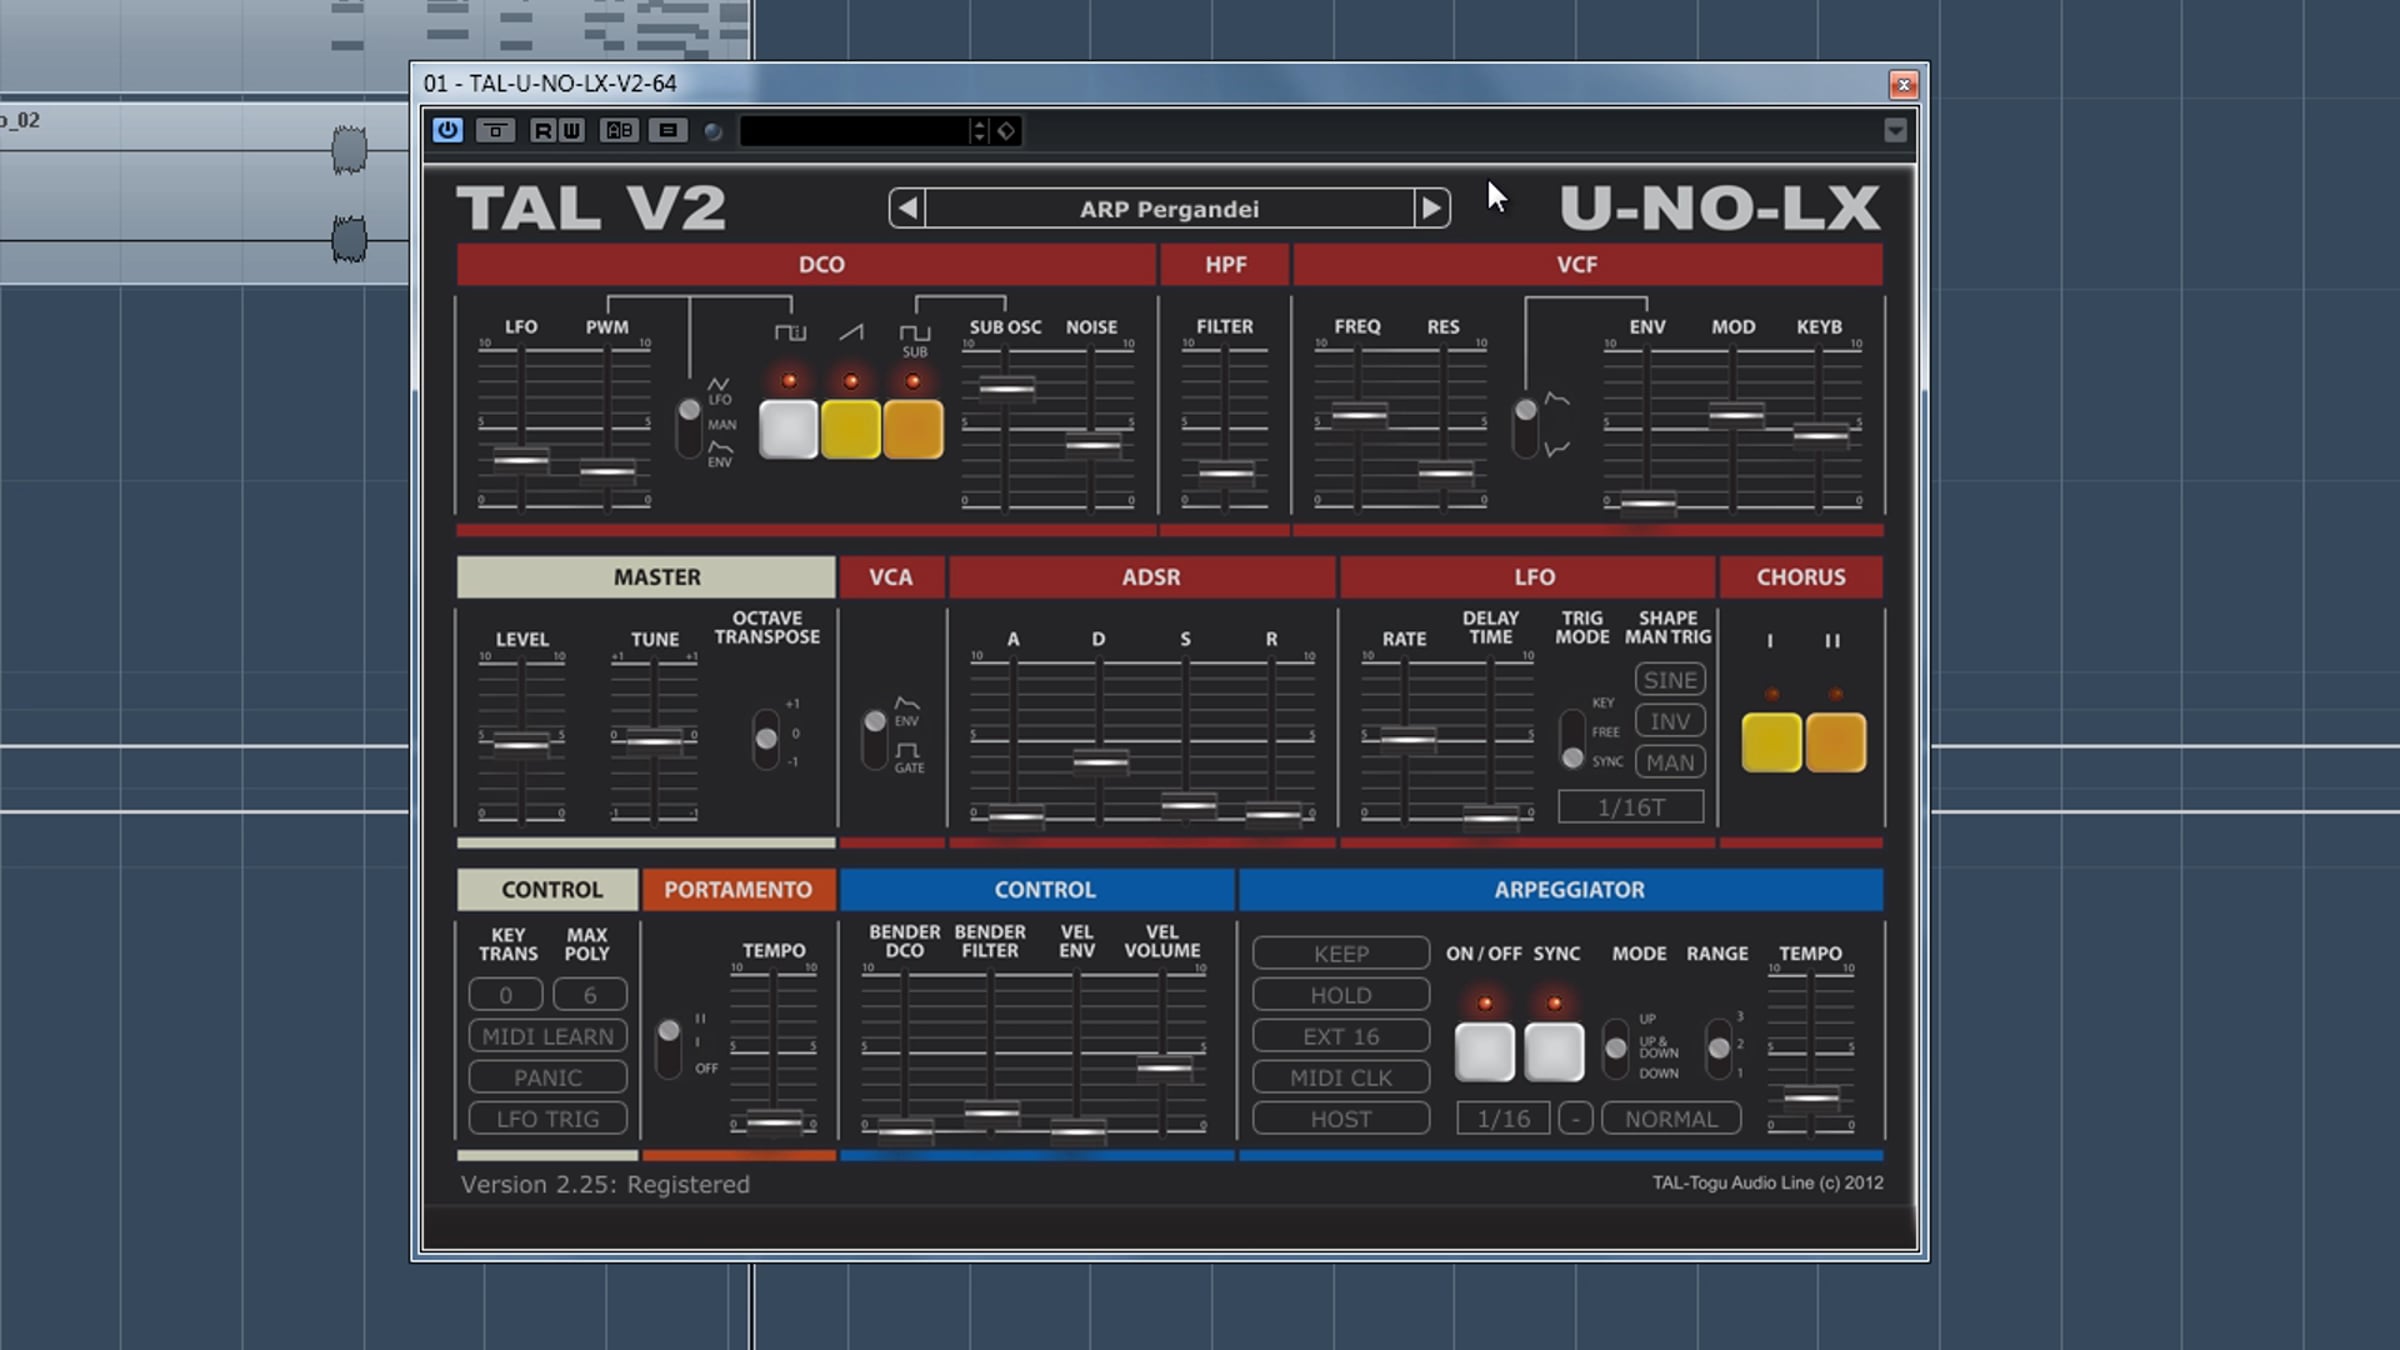Toggle the DCO pulse wave button
Image resolution: width=2400 pixels, height=1350 pixels.
pos(789,429)
